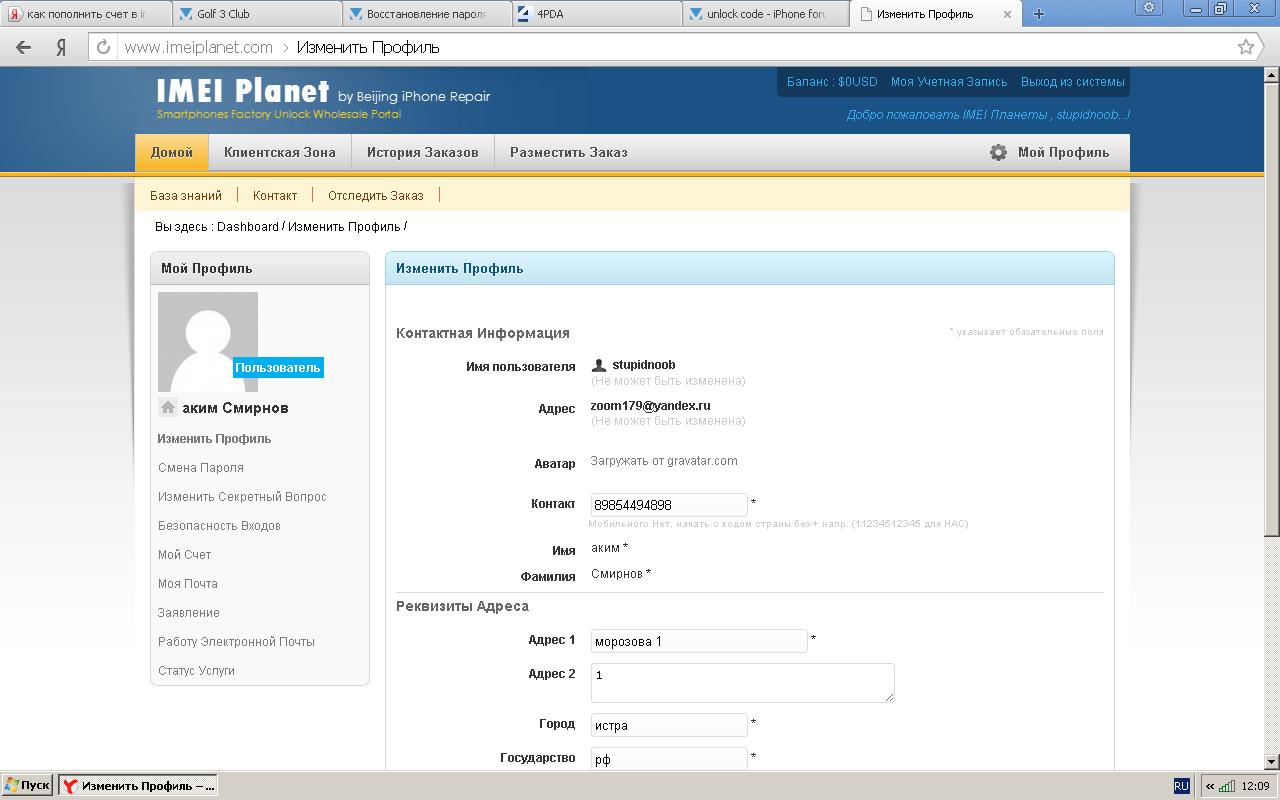Click the user icon beside 'stupidnoob'

[599, 365]
